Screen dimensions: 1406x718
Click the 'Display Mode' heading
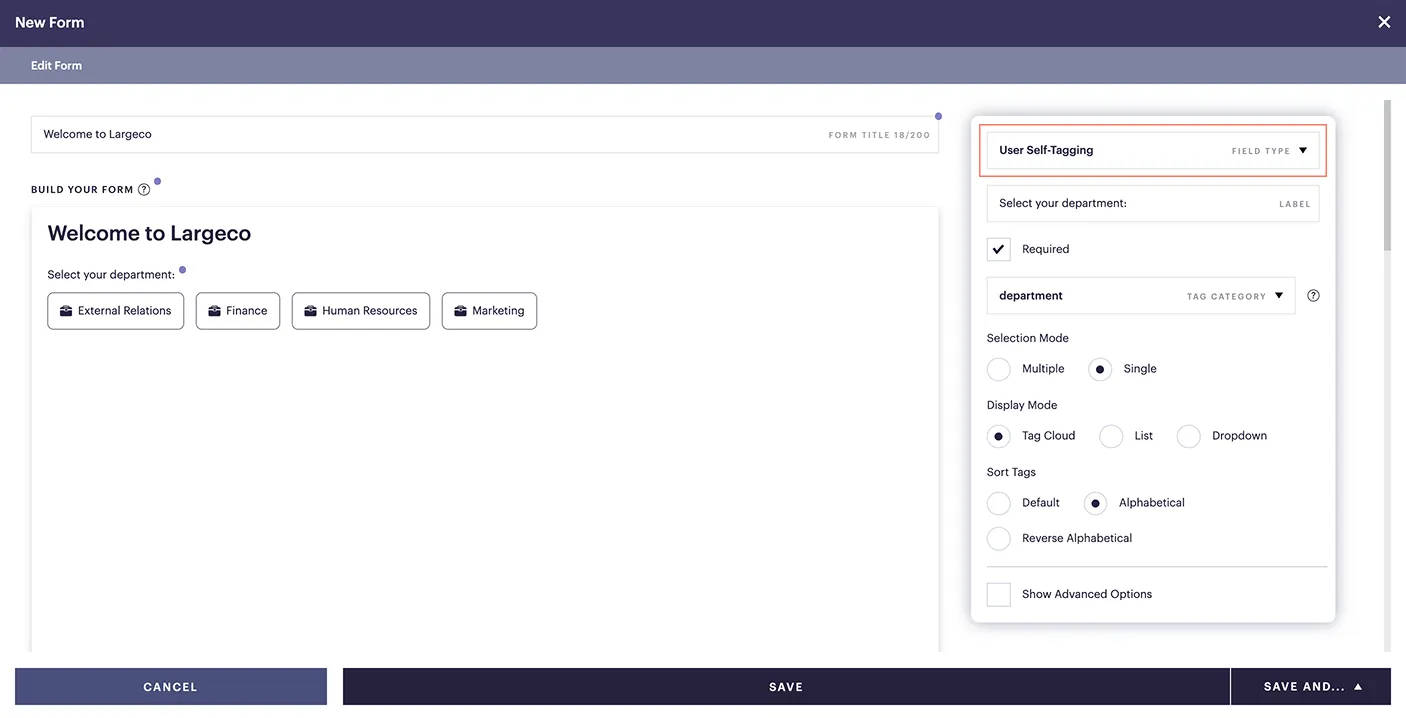tap(1022, 405)
